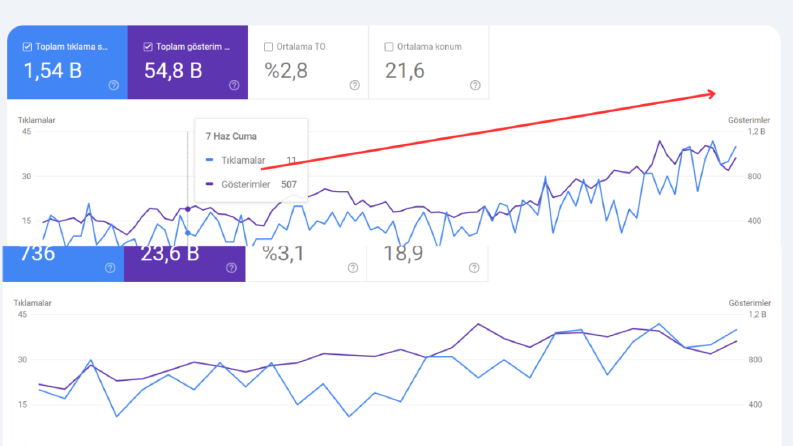Select the 54,8 B total impressions value

(173, 71)
